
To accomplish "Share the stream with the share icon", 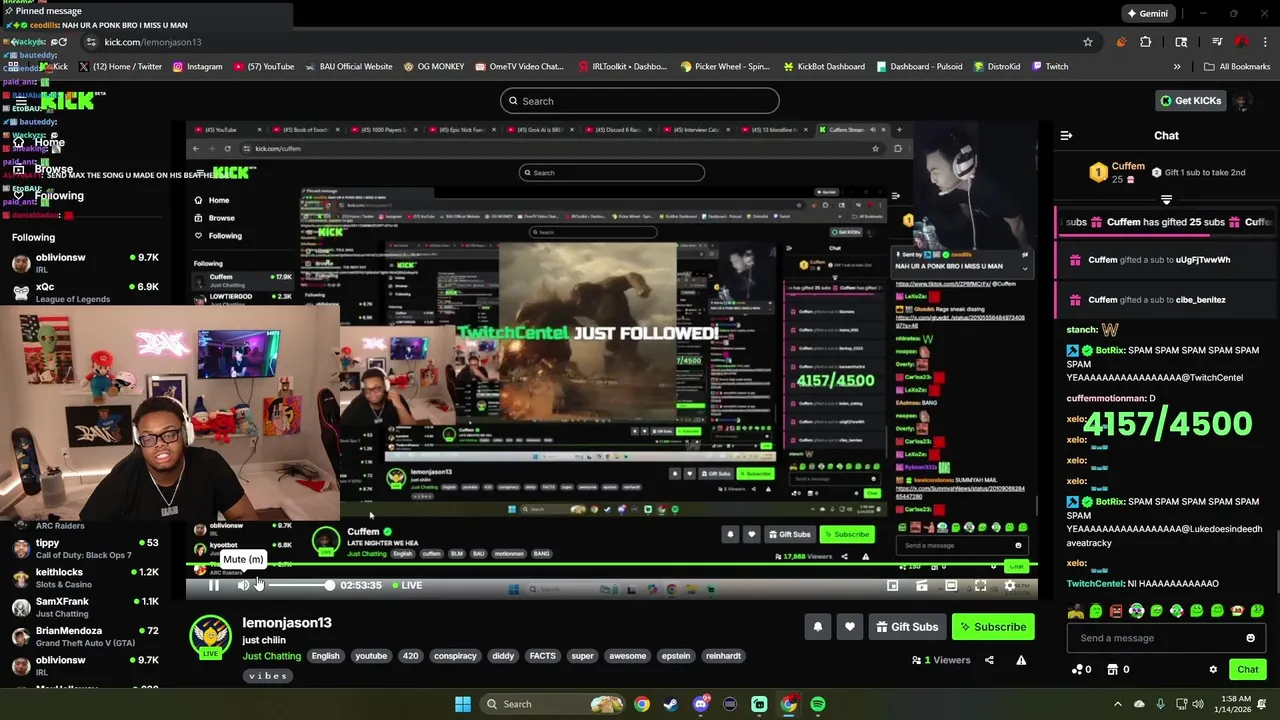I will pos(989,660).
